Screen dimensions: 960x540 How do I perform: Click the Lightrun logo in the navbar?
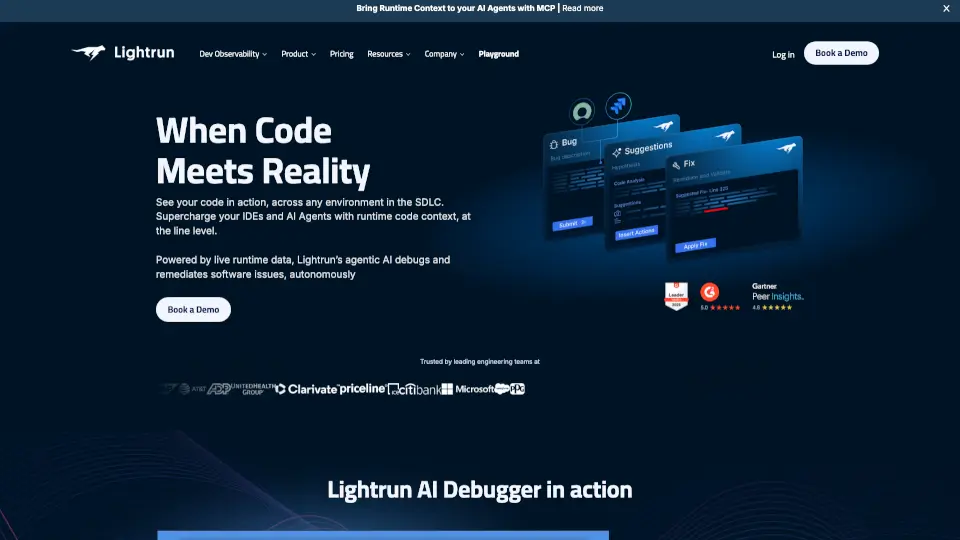[122, 53]
